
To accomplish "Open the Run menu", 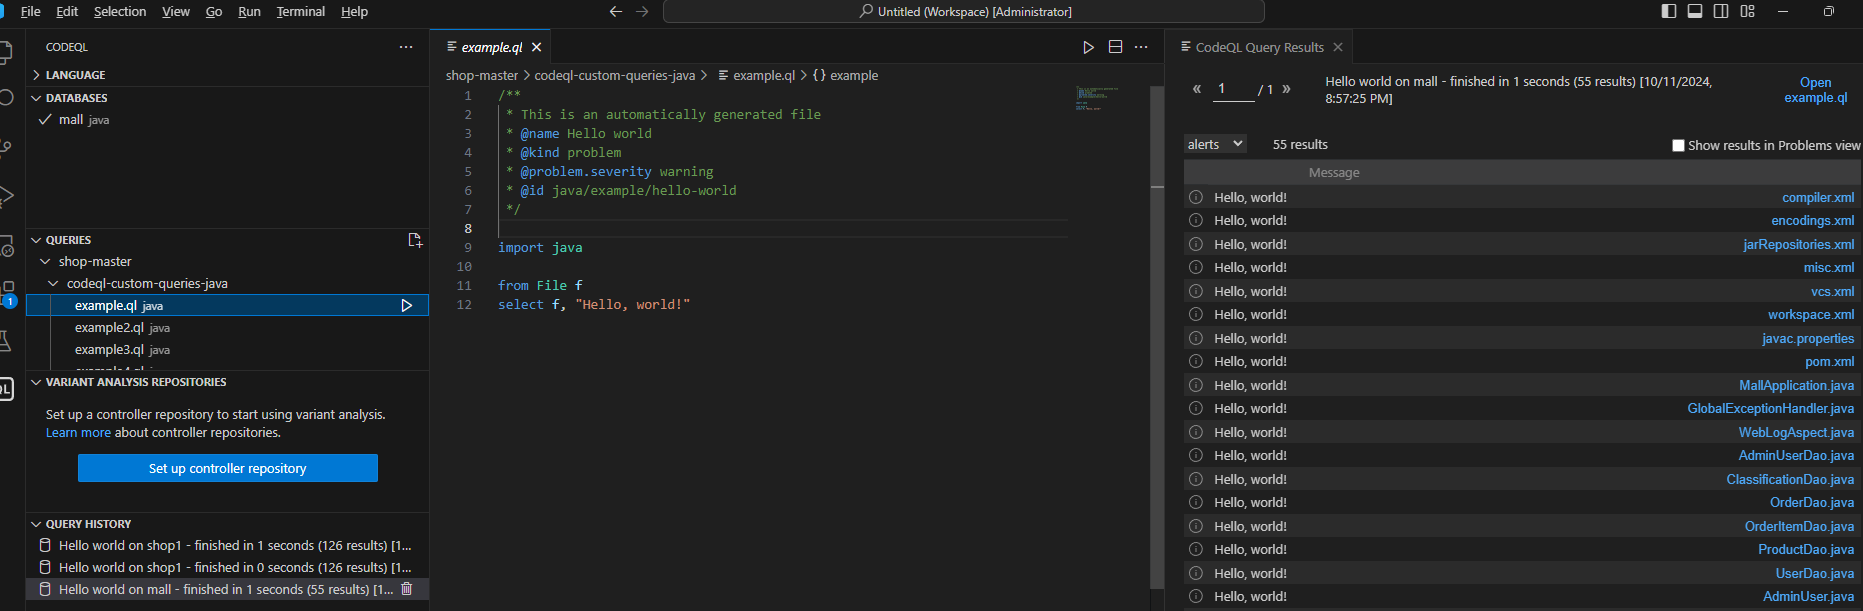I will 249,12.
